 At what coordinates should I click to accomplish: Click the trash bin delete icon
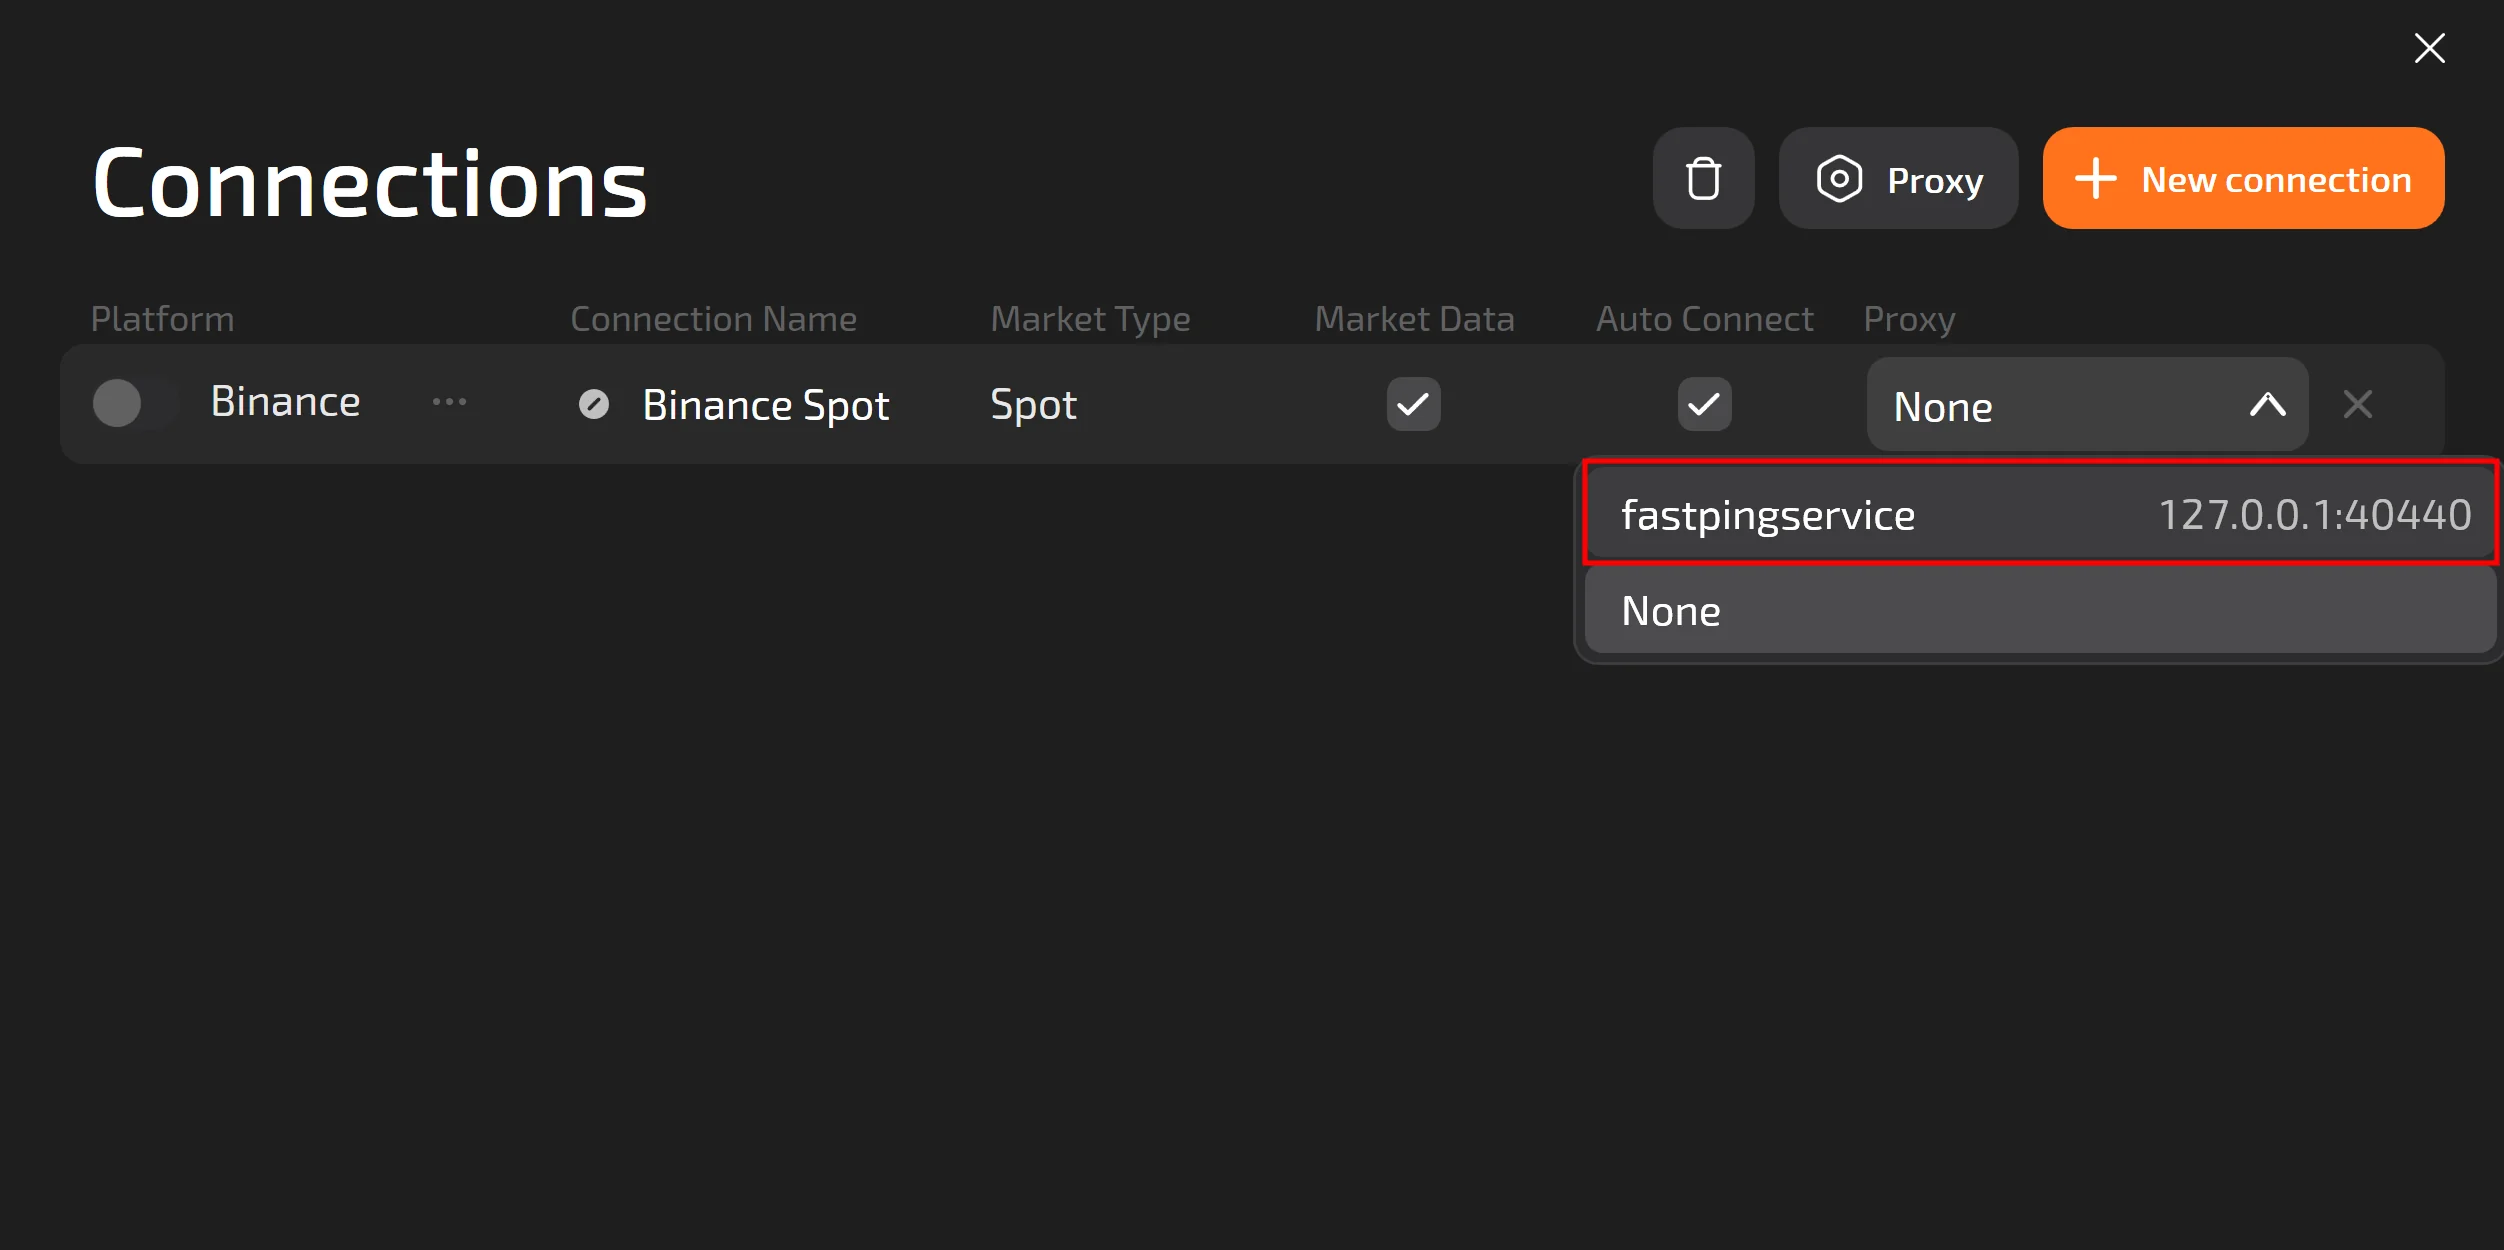coord(1703,179)
